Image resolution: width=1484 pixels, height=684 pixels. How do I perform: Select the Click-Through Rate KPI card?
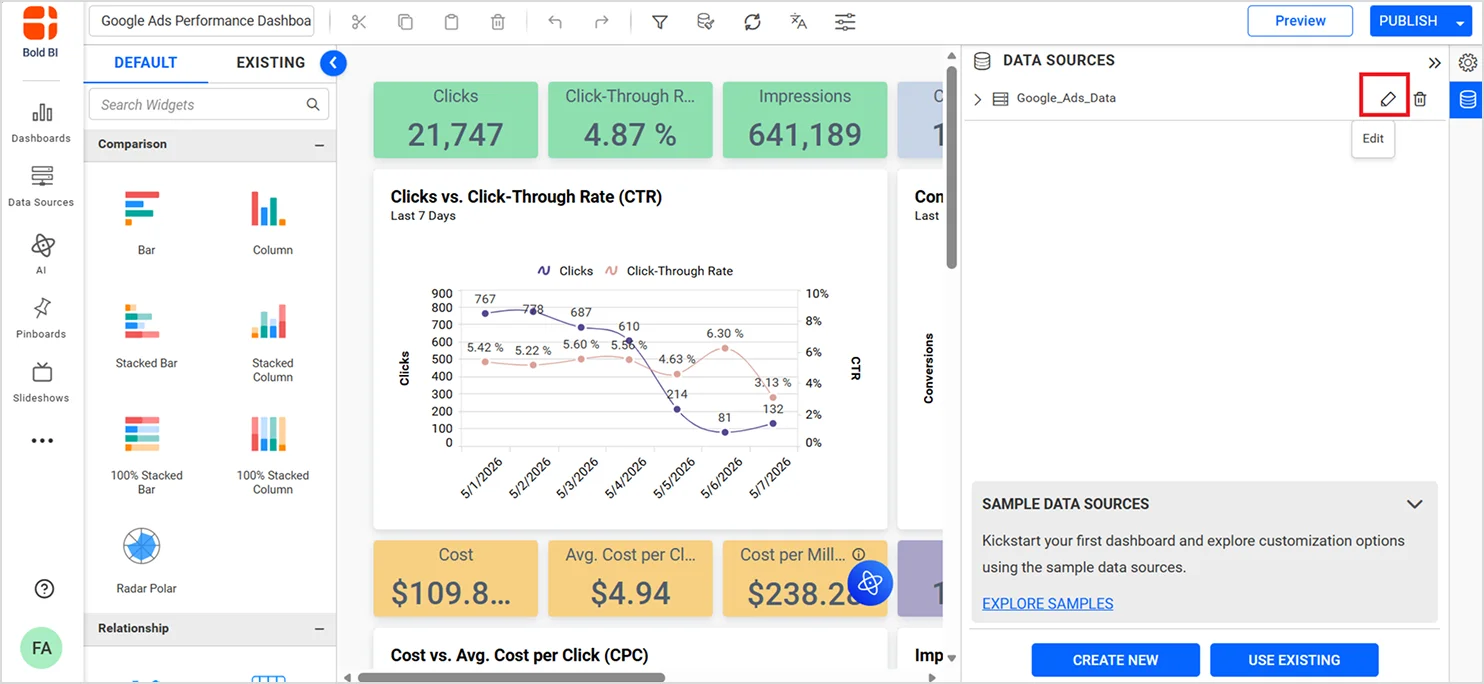[630, 120]
